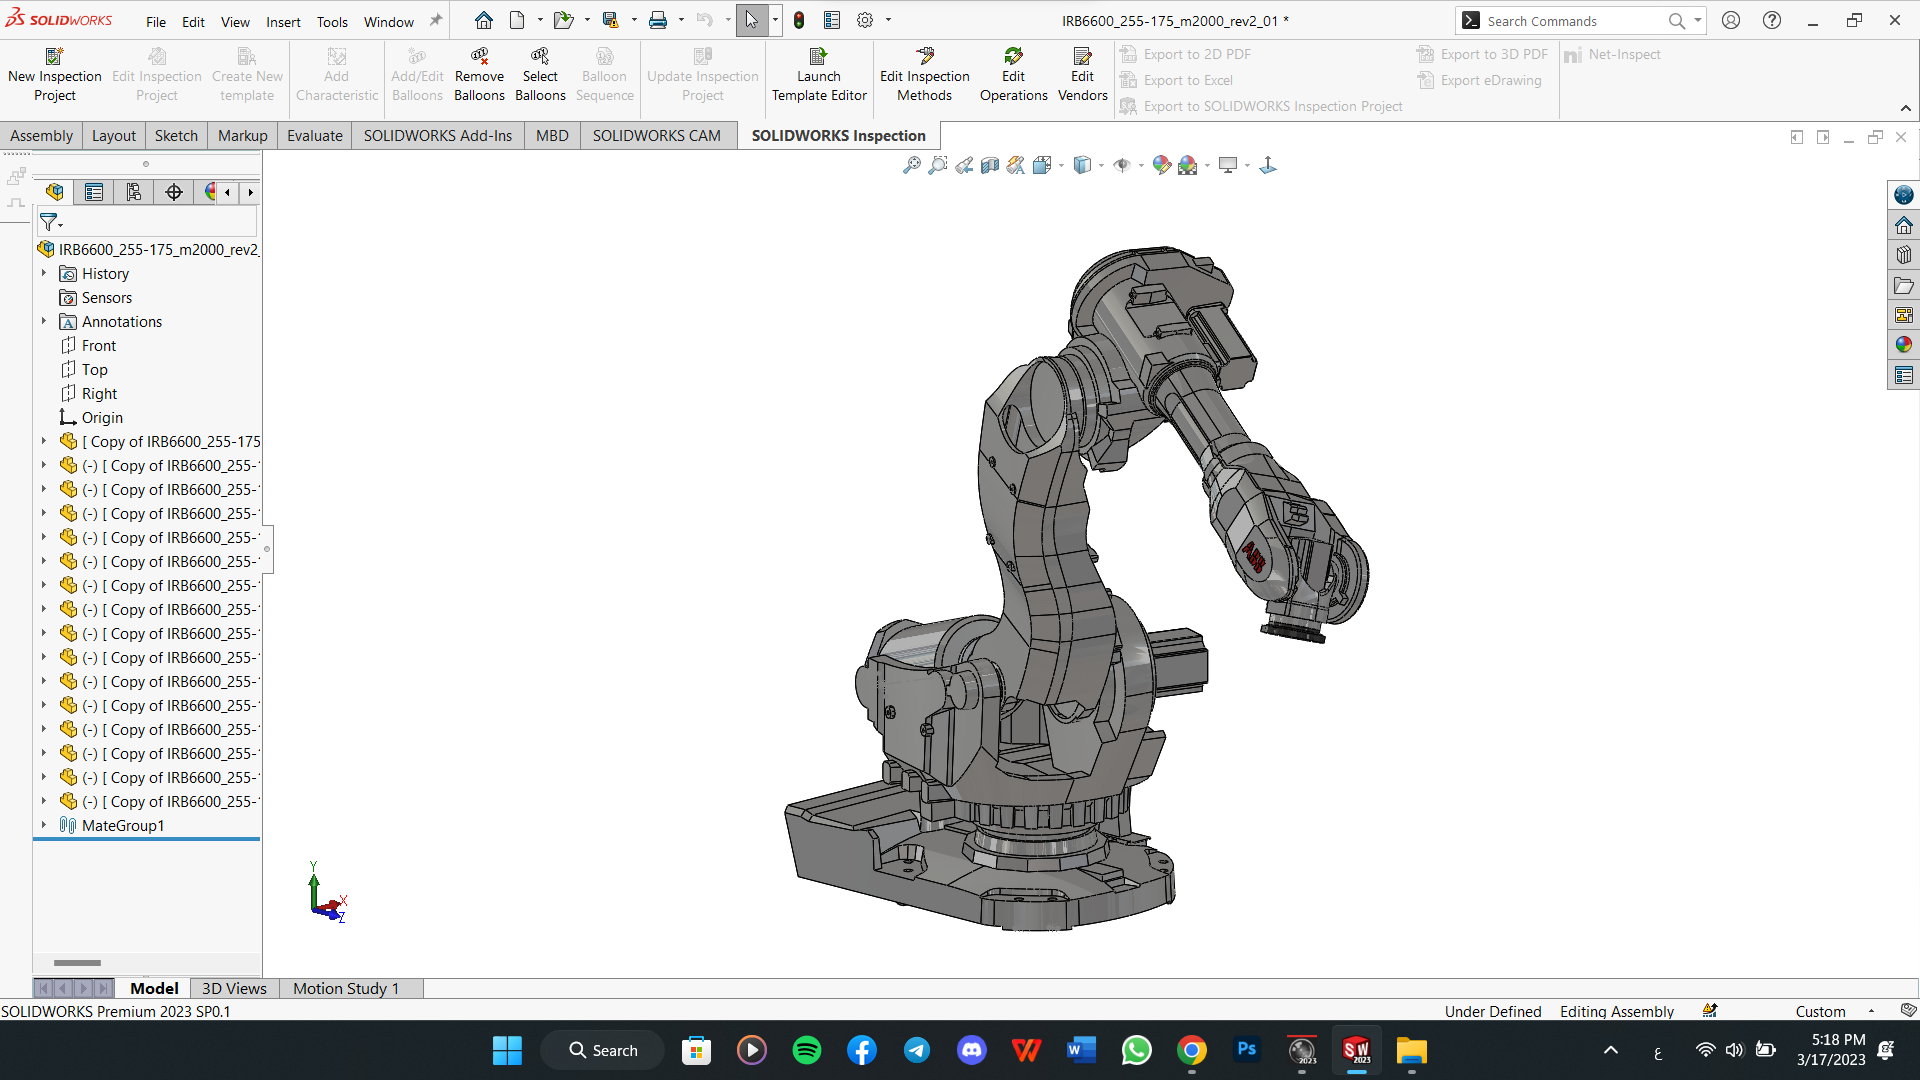
Task: Open PropertyManager tab icon
Action: pos(94,192)
